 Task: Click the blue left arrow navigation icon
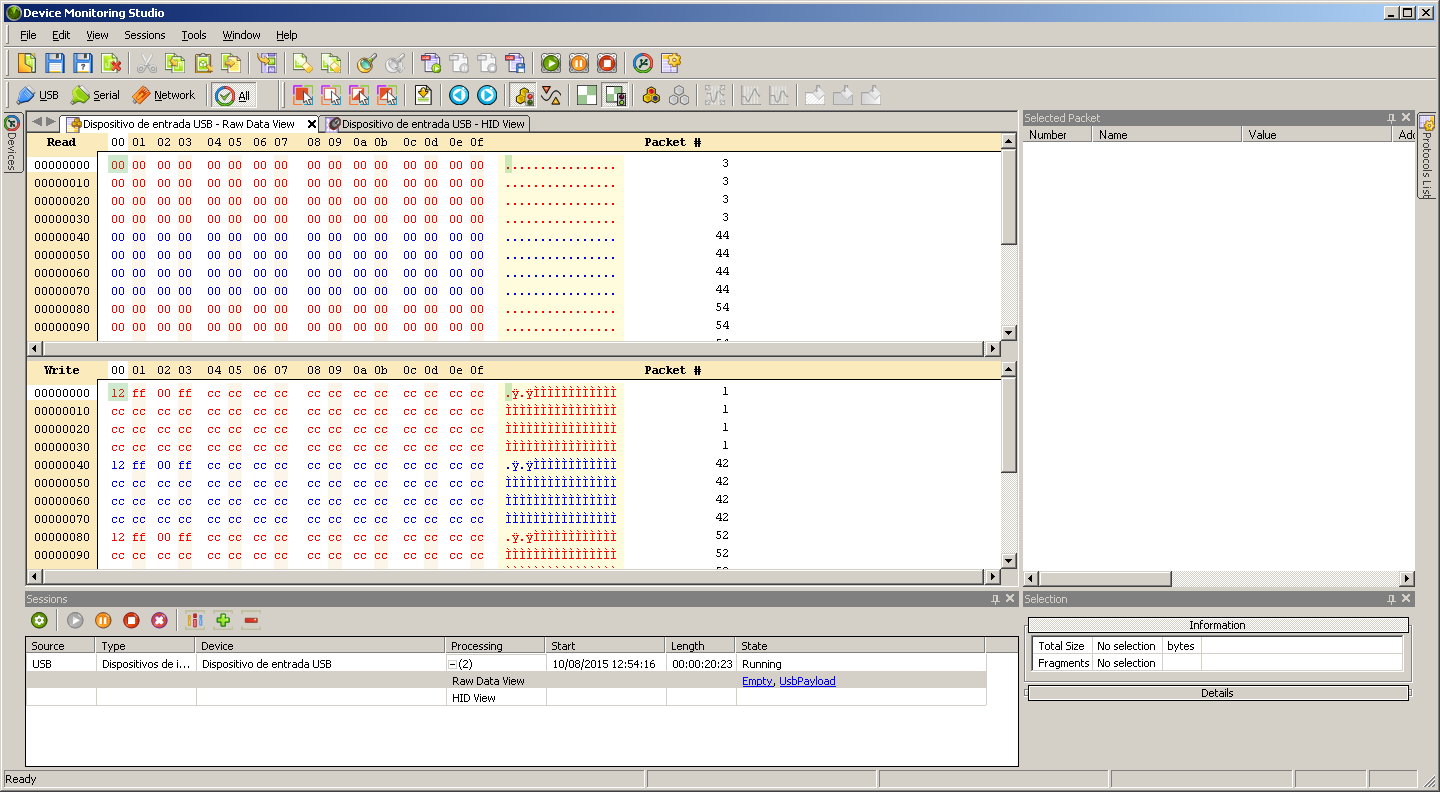(x=459, y=95)
